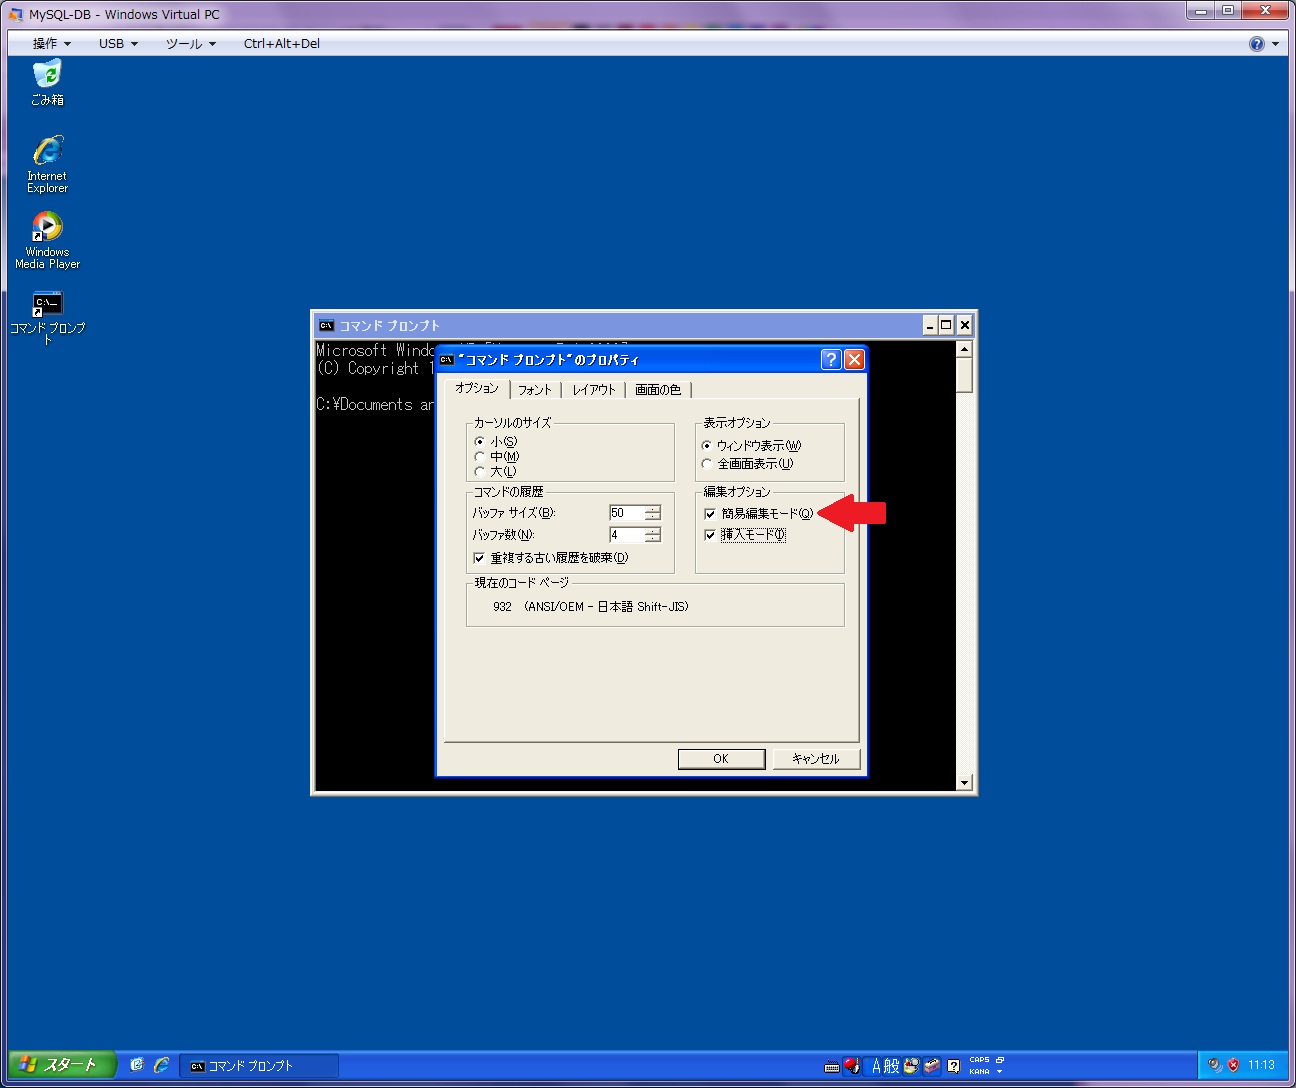
Task: Select the 全画面表示 radio button
Action: click(707, 464)
